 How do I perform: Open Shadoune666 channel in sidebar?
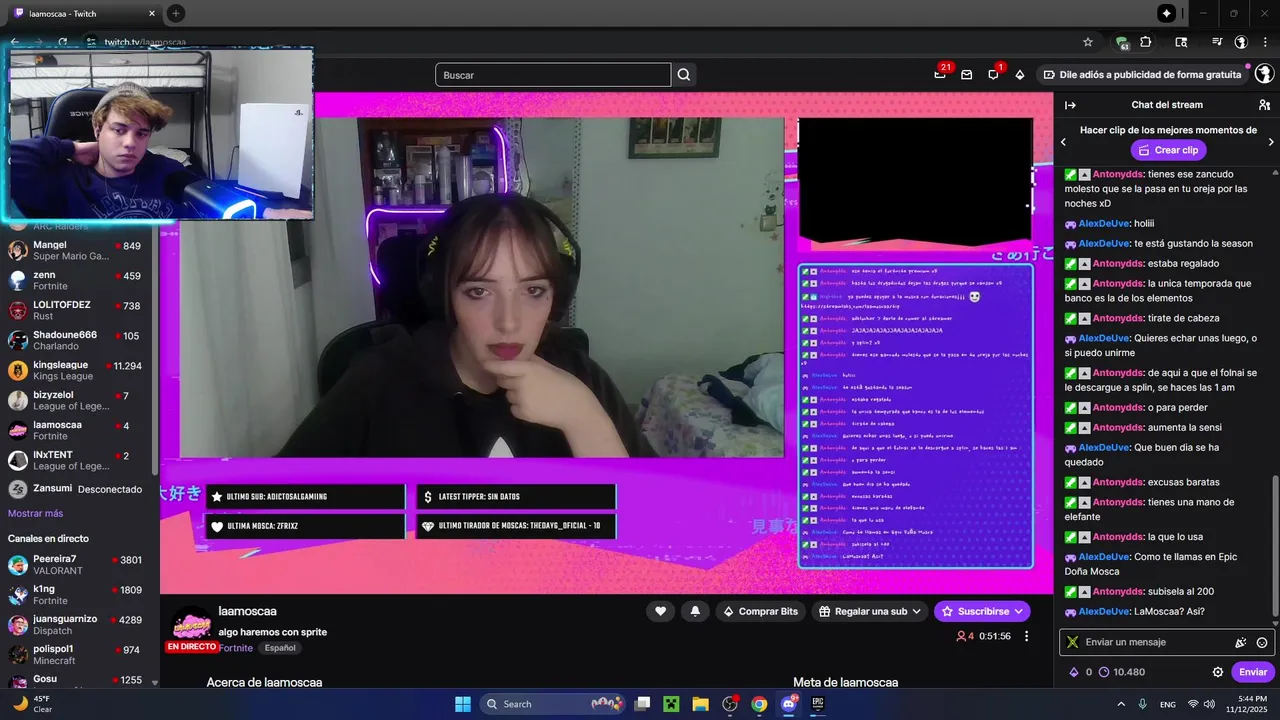[78, 340]
